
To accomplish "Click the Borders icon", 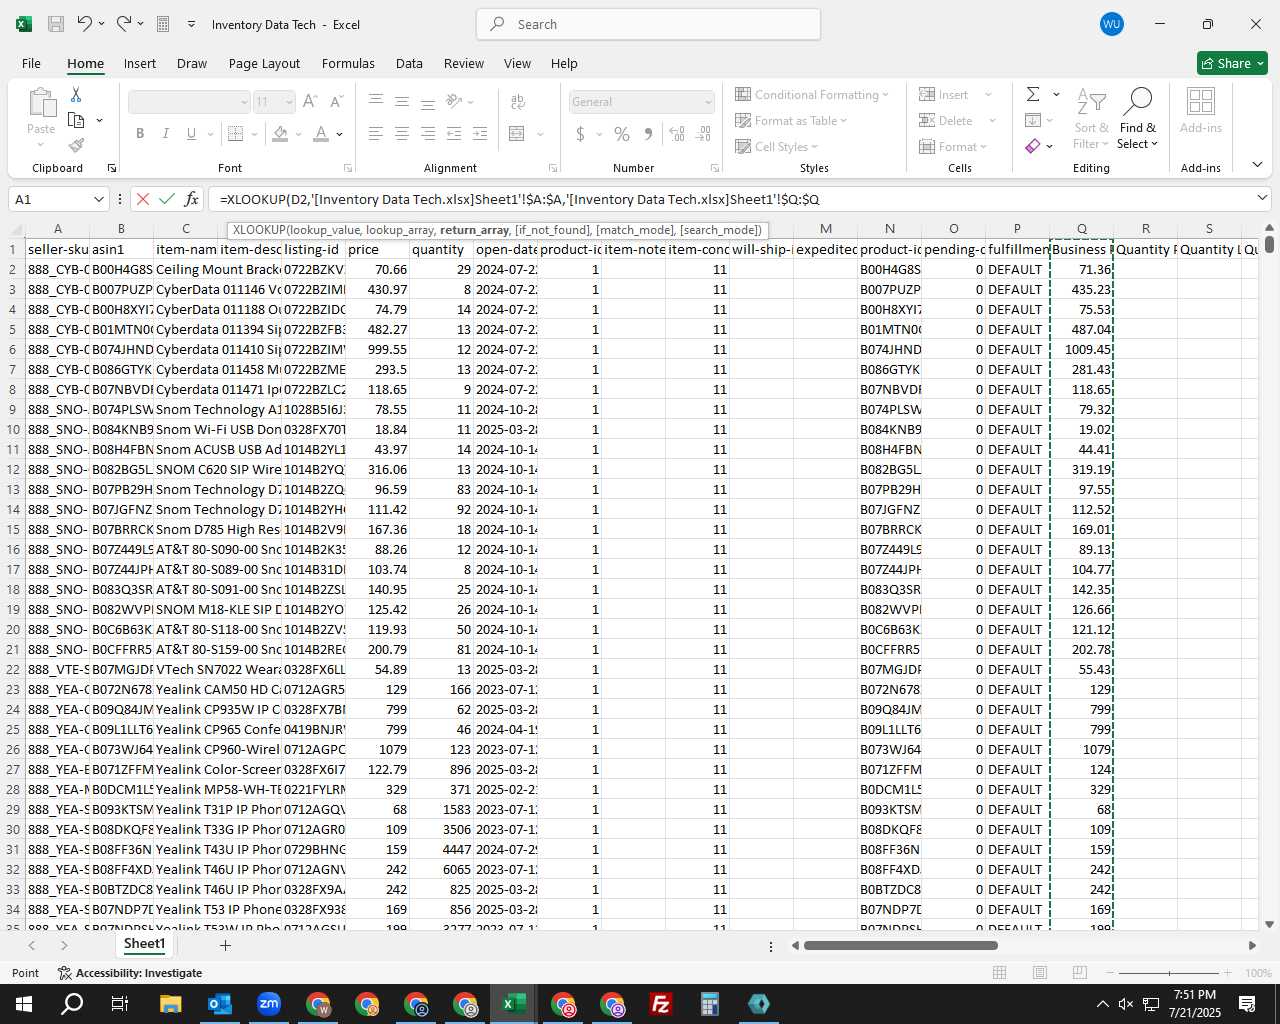I will [x=235, y=133].
